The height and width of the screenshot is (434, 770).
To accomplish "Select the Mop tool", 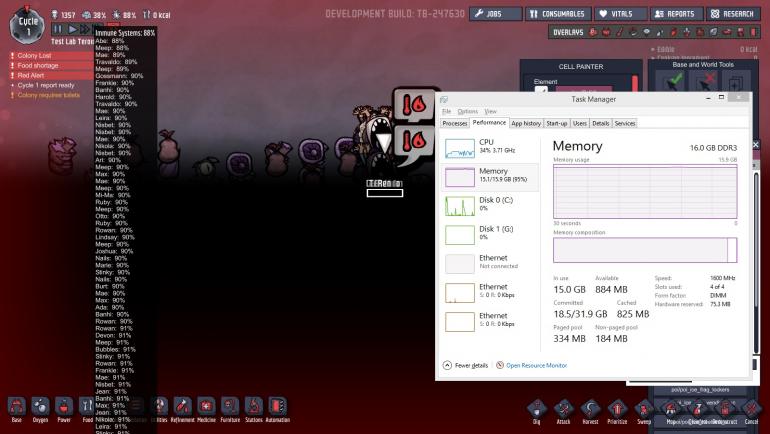I will click(x=671, y=411).
